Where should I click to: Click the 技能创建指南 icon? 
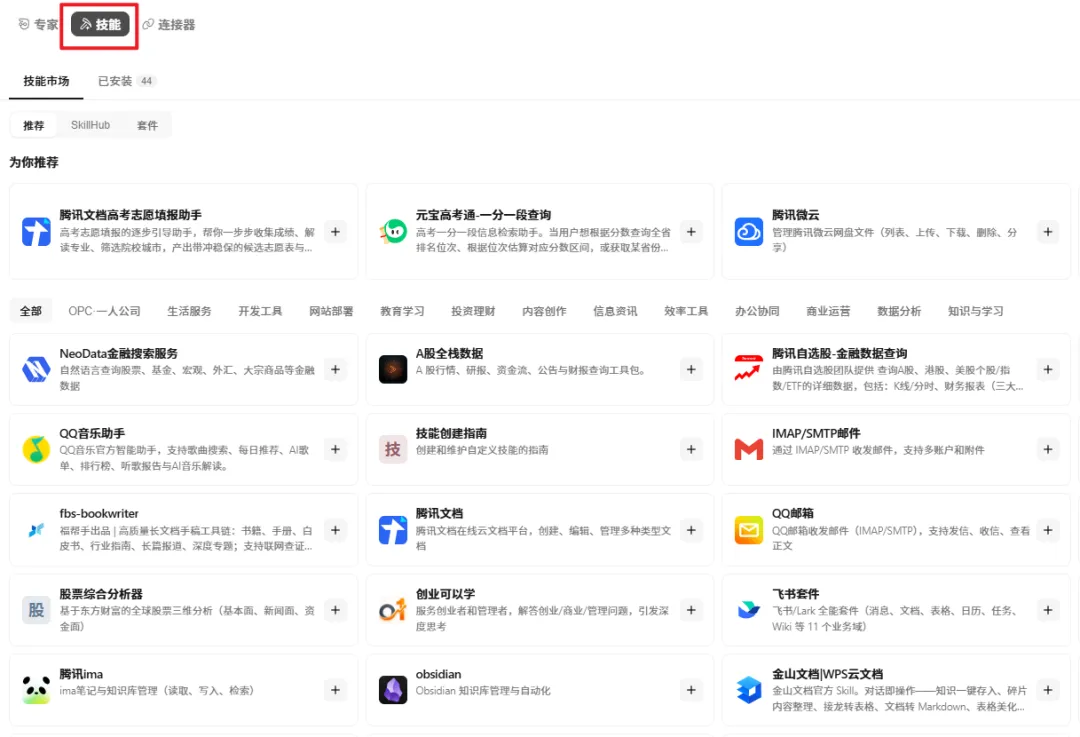coord(393,449)
